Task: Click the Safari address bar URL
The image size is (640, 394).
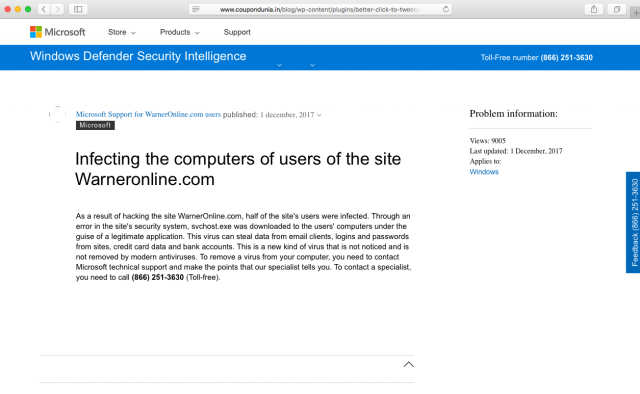Action: click(320, 9)
